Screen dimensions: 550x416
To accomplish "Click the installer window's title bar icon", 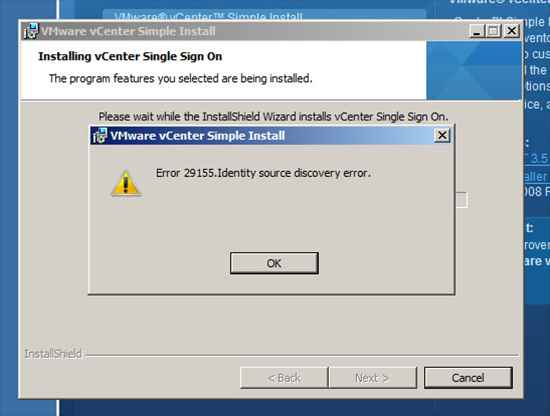I will [31, 32].
